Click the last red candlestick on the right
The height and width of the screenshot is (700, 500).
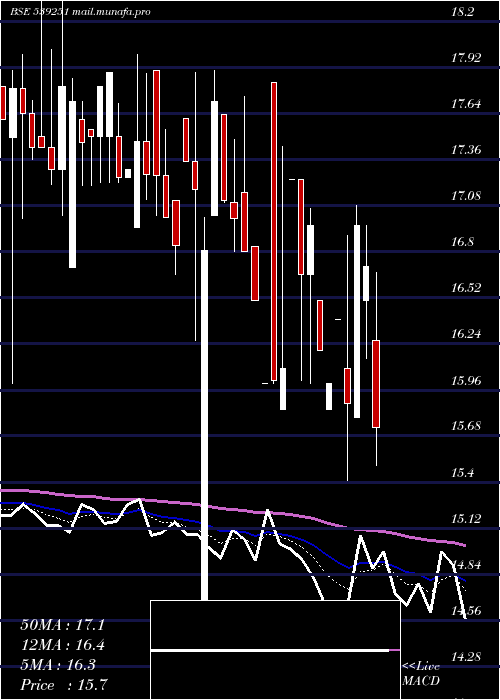tap(376, 384)
